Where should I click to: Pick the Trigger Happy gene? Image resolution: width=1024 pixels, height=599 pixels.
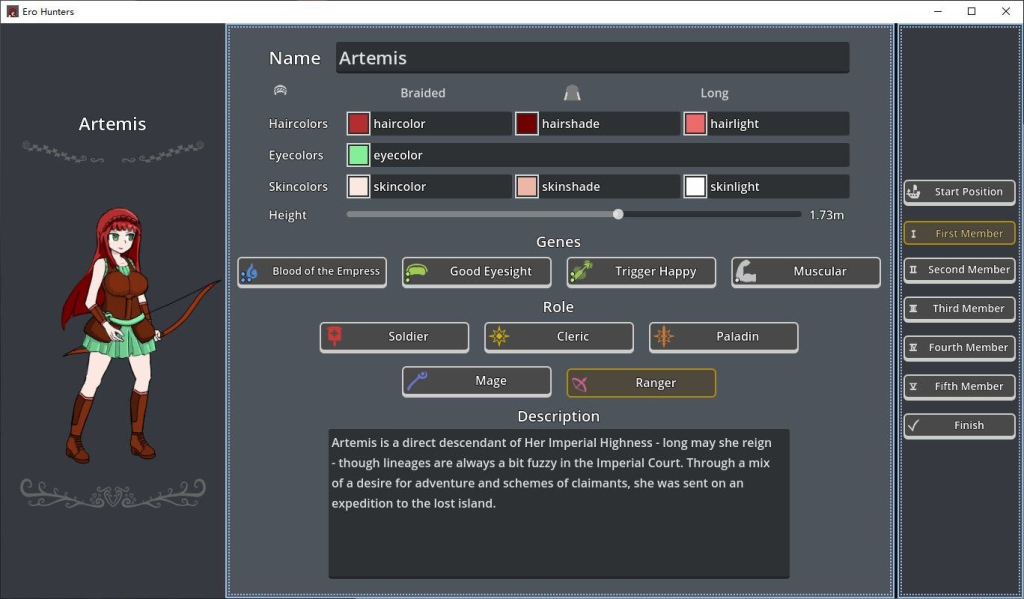(641, 272)
